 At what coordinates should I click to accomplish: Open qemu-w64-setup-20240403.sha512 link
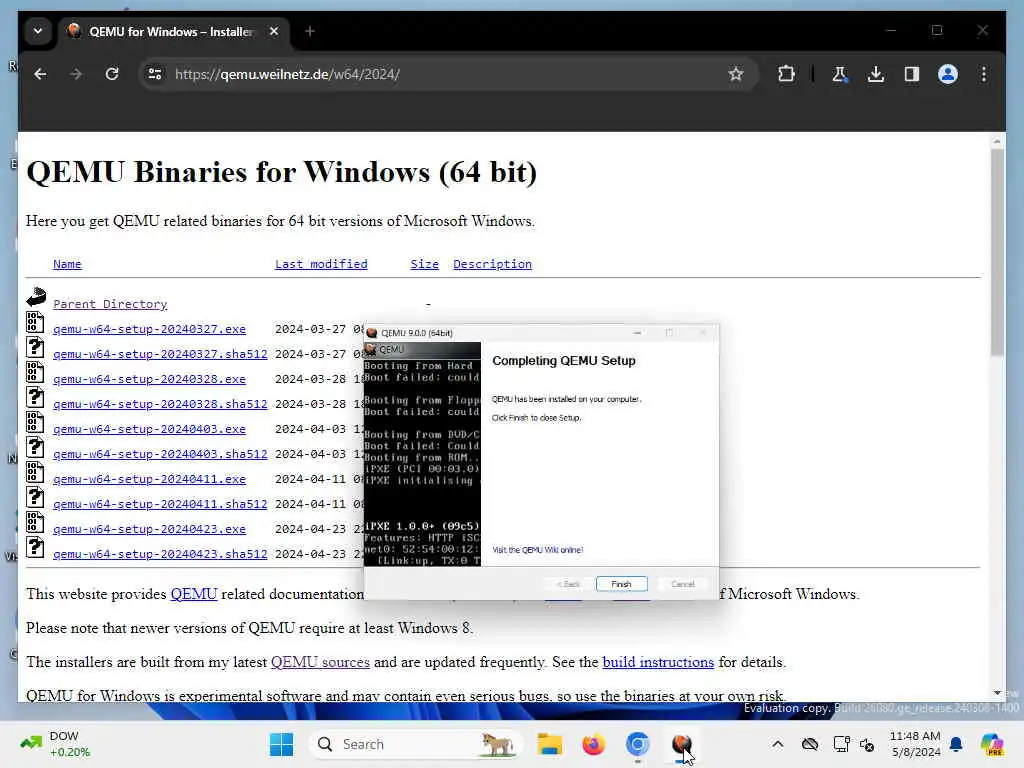[x=160, y=454]
